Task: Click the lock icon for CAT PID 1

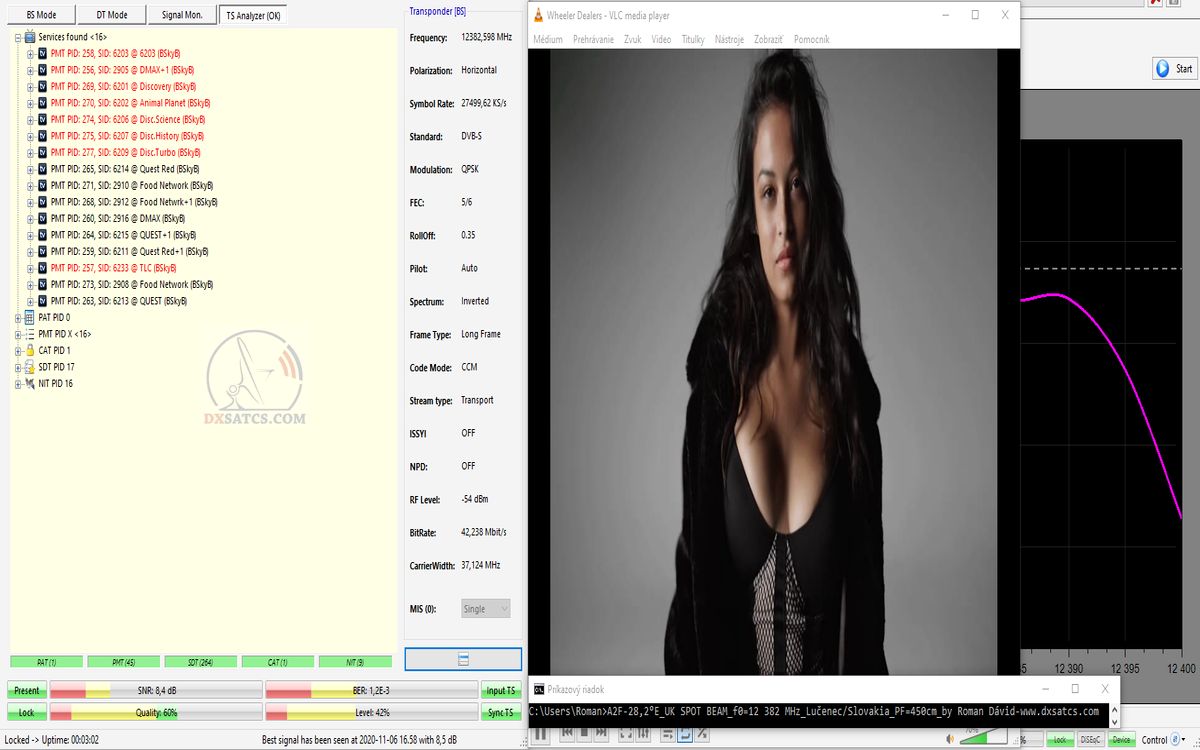Action: [x=29, y=351]
